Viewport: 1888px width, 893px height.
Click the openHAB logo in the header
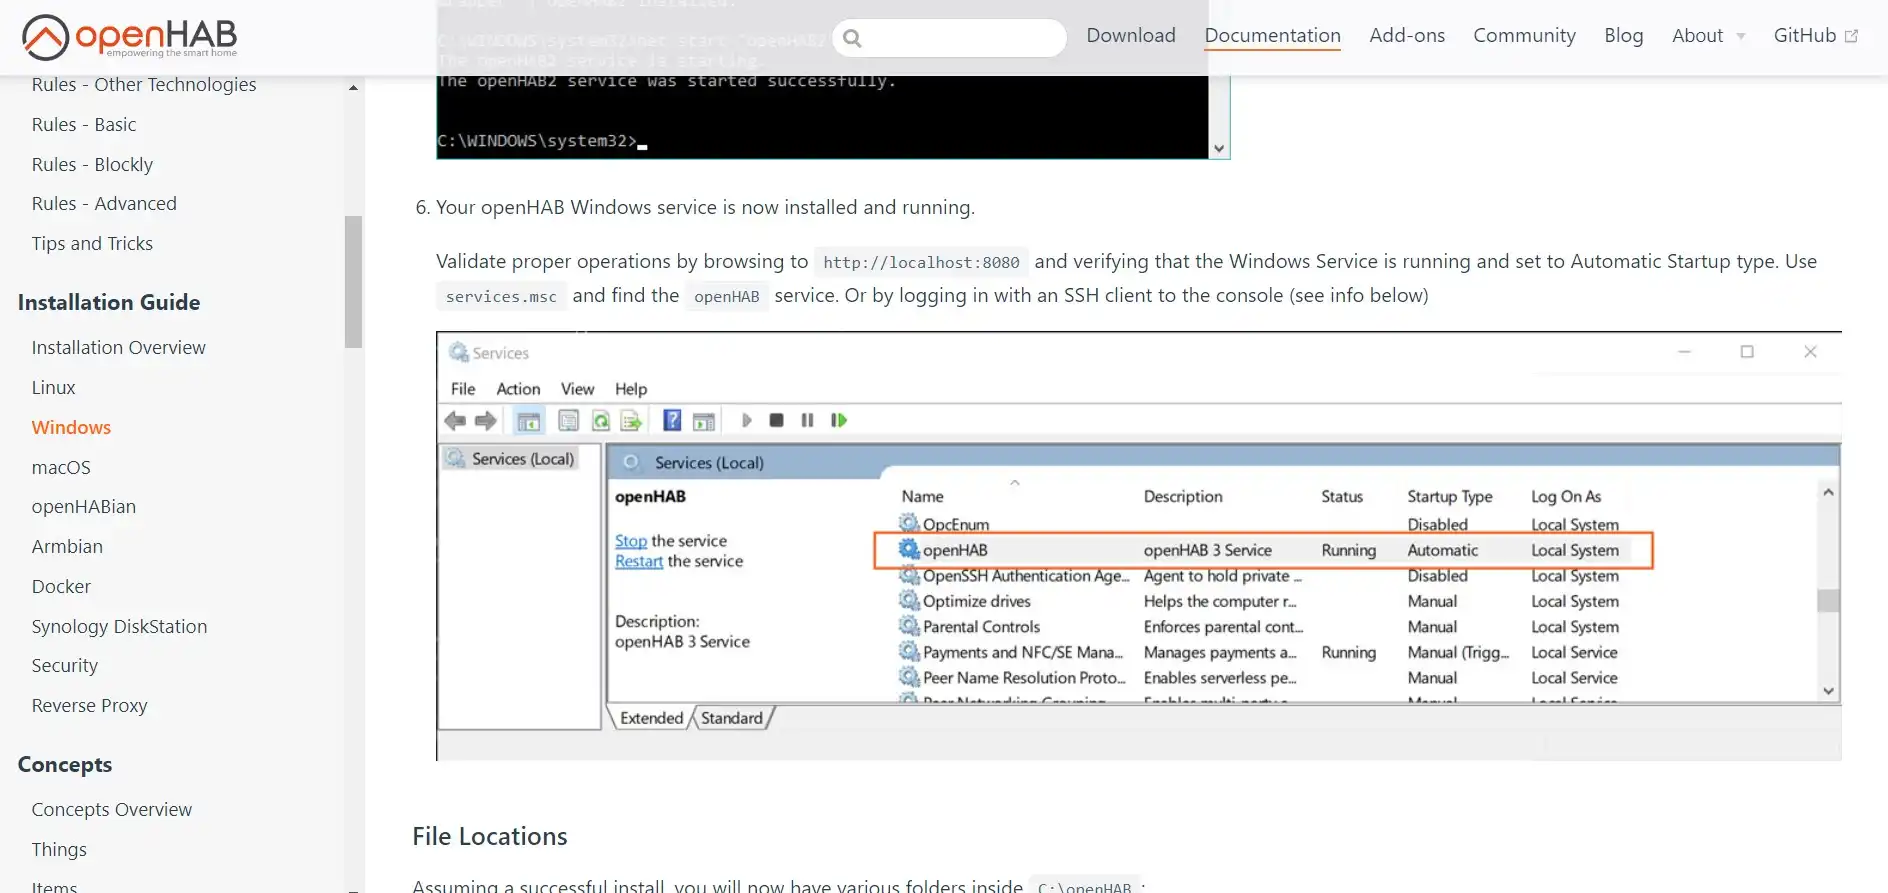(129, 37)
